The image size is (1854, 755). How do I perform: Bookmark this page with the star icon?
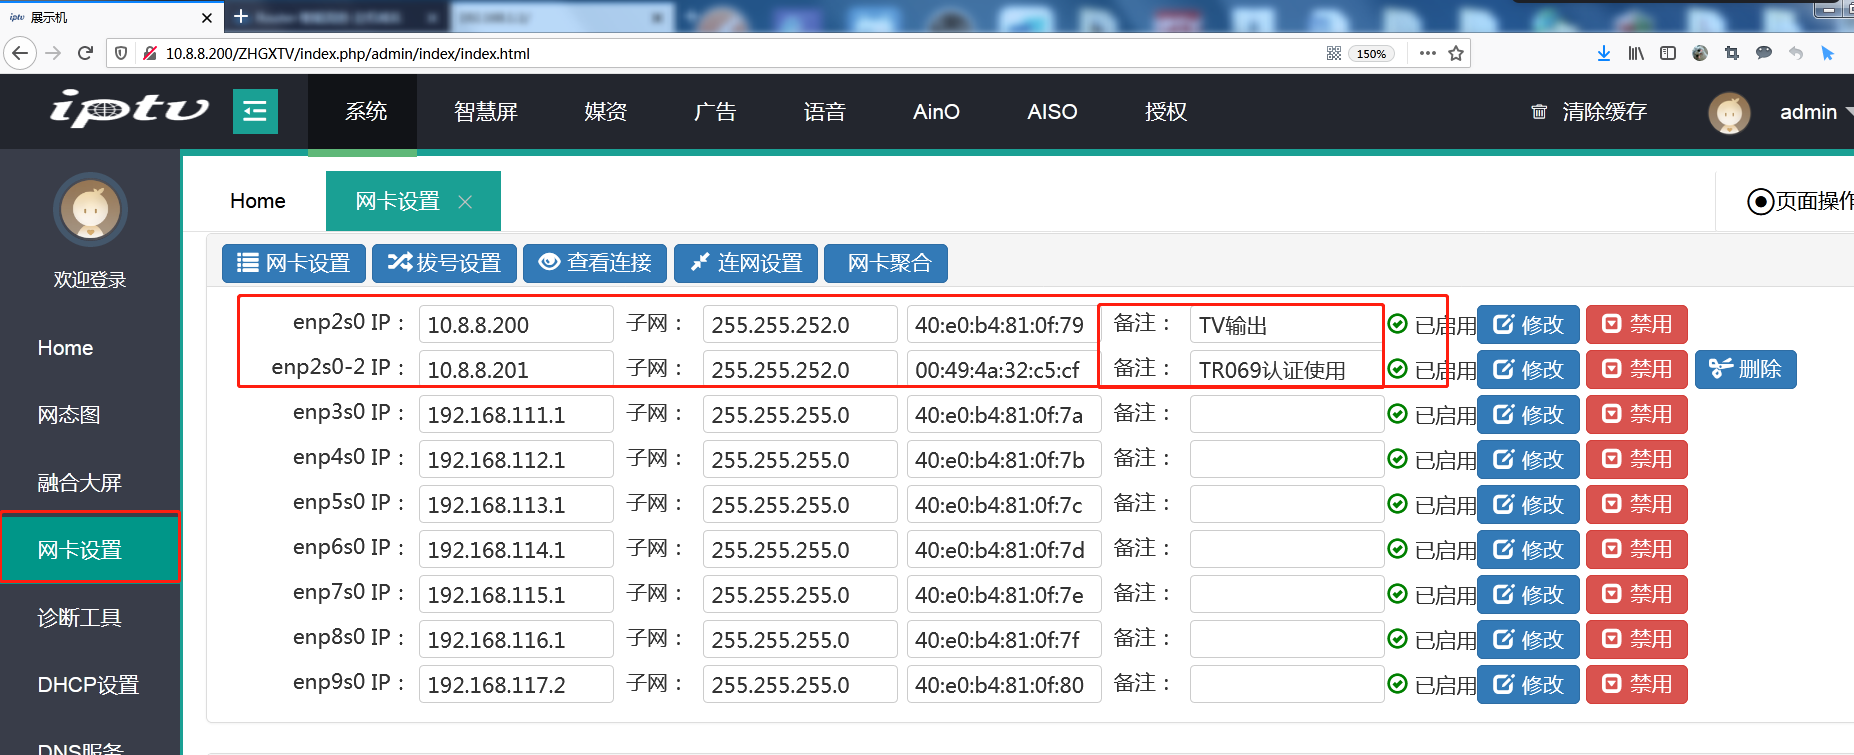point(1456,54)
